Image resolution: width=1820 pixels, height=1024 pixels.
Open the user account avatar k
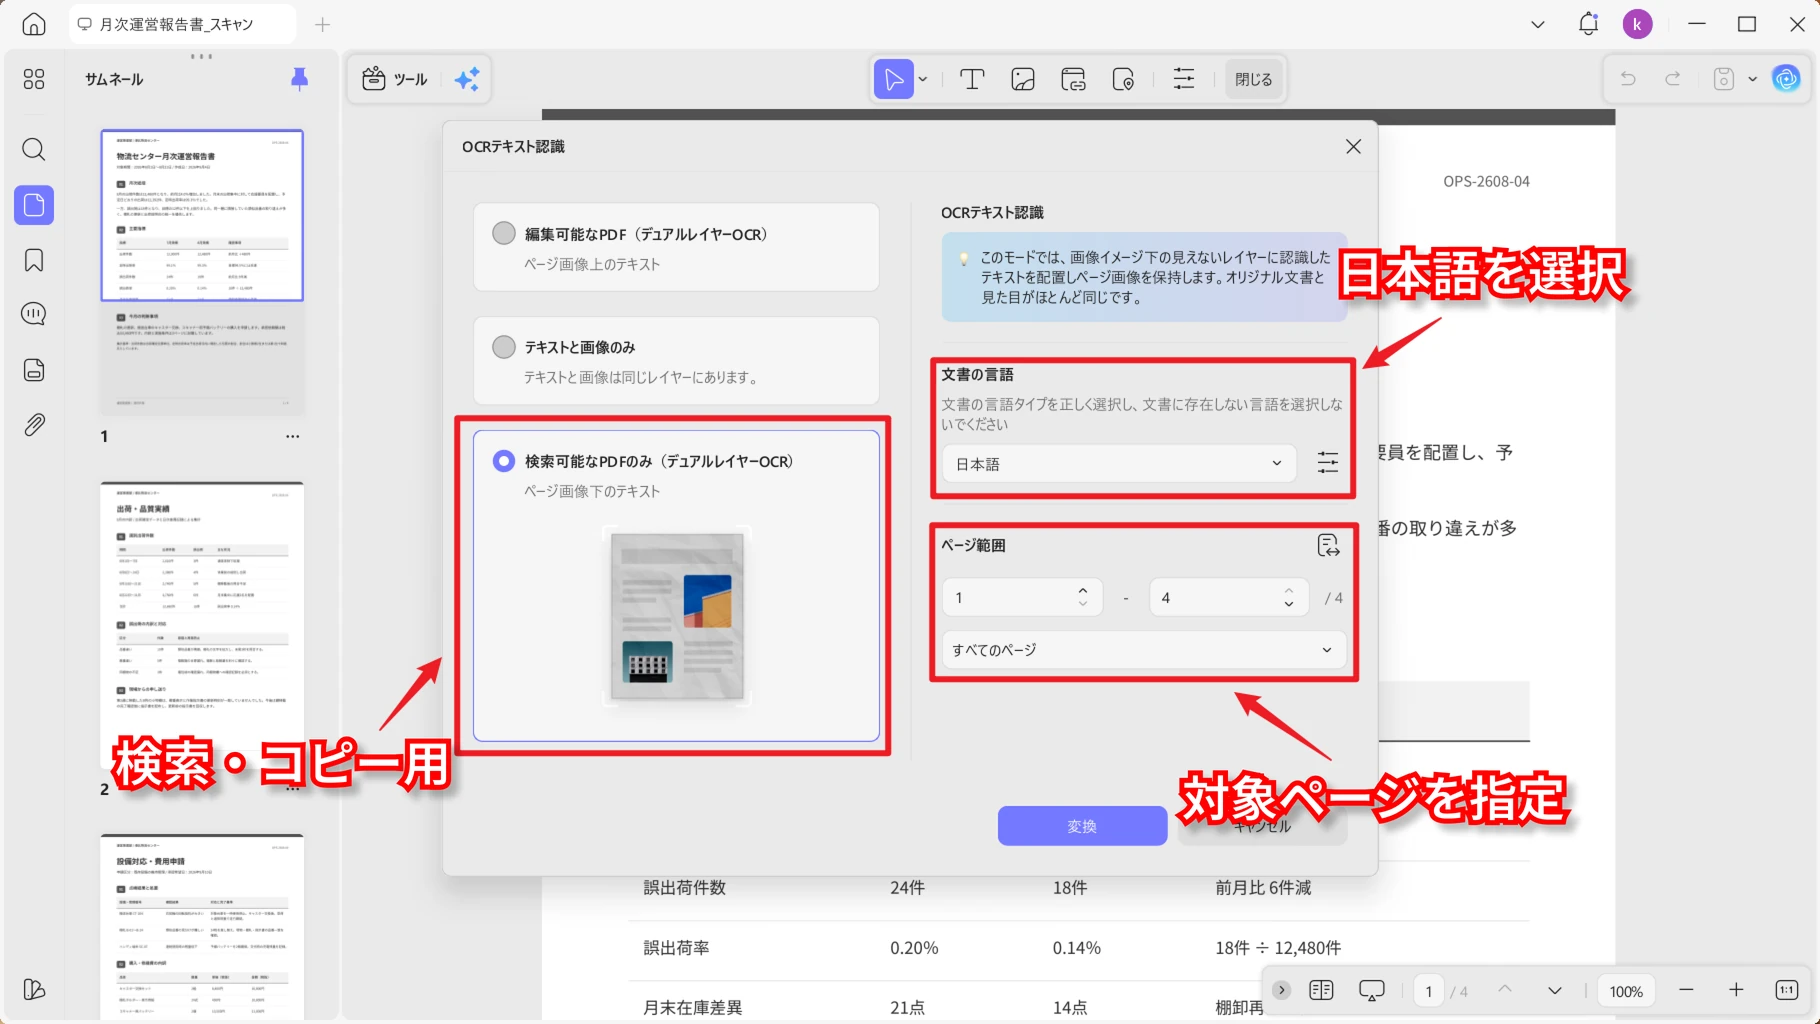coord(1637,24)
